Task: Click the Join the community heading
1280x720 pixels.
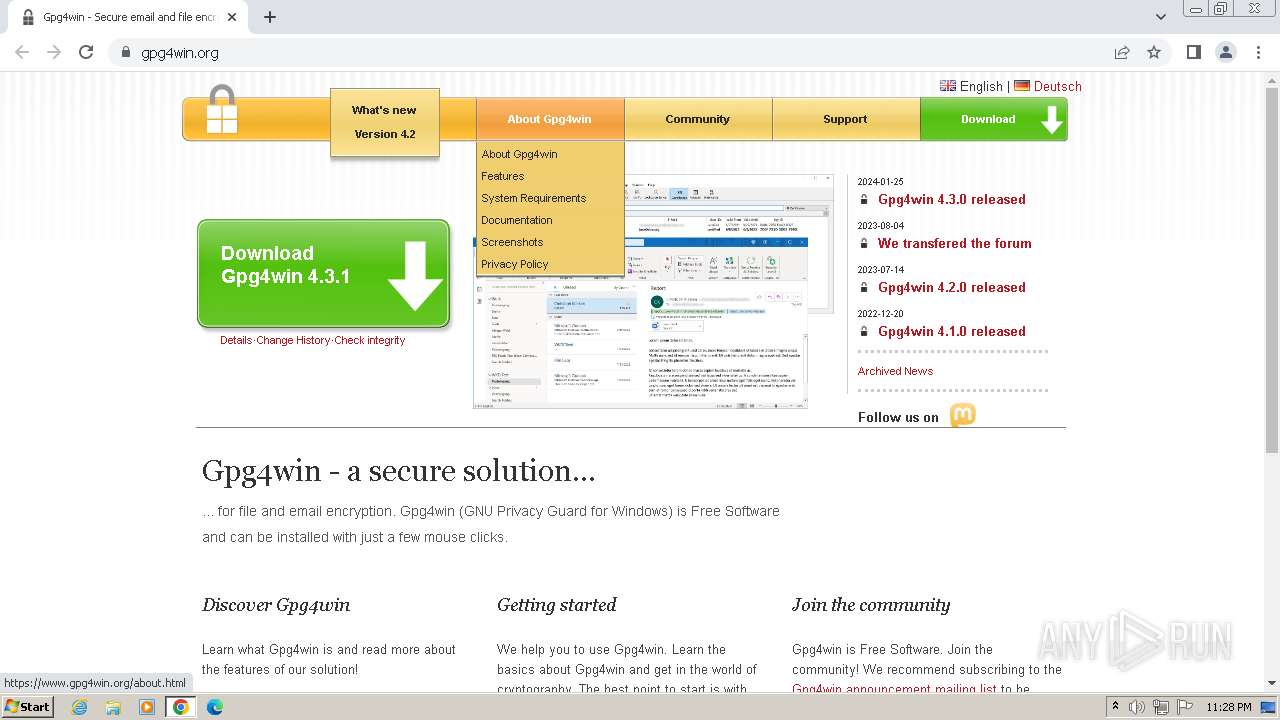Action: click(871, 604)
